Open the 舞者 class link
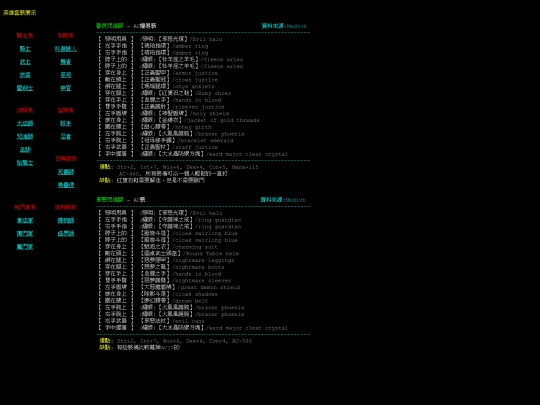The height and width of the screenshot is (405, 540). point(65,62)
